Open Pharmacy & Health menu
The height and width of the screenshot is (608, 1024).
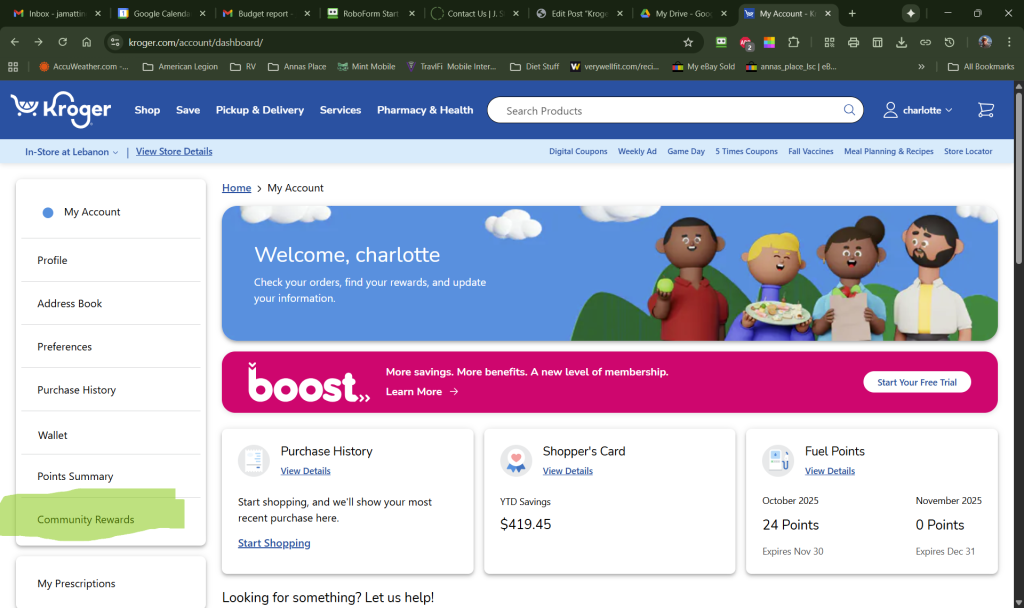pos(425,110)
